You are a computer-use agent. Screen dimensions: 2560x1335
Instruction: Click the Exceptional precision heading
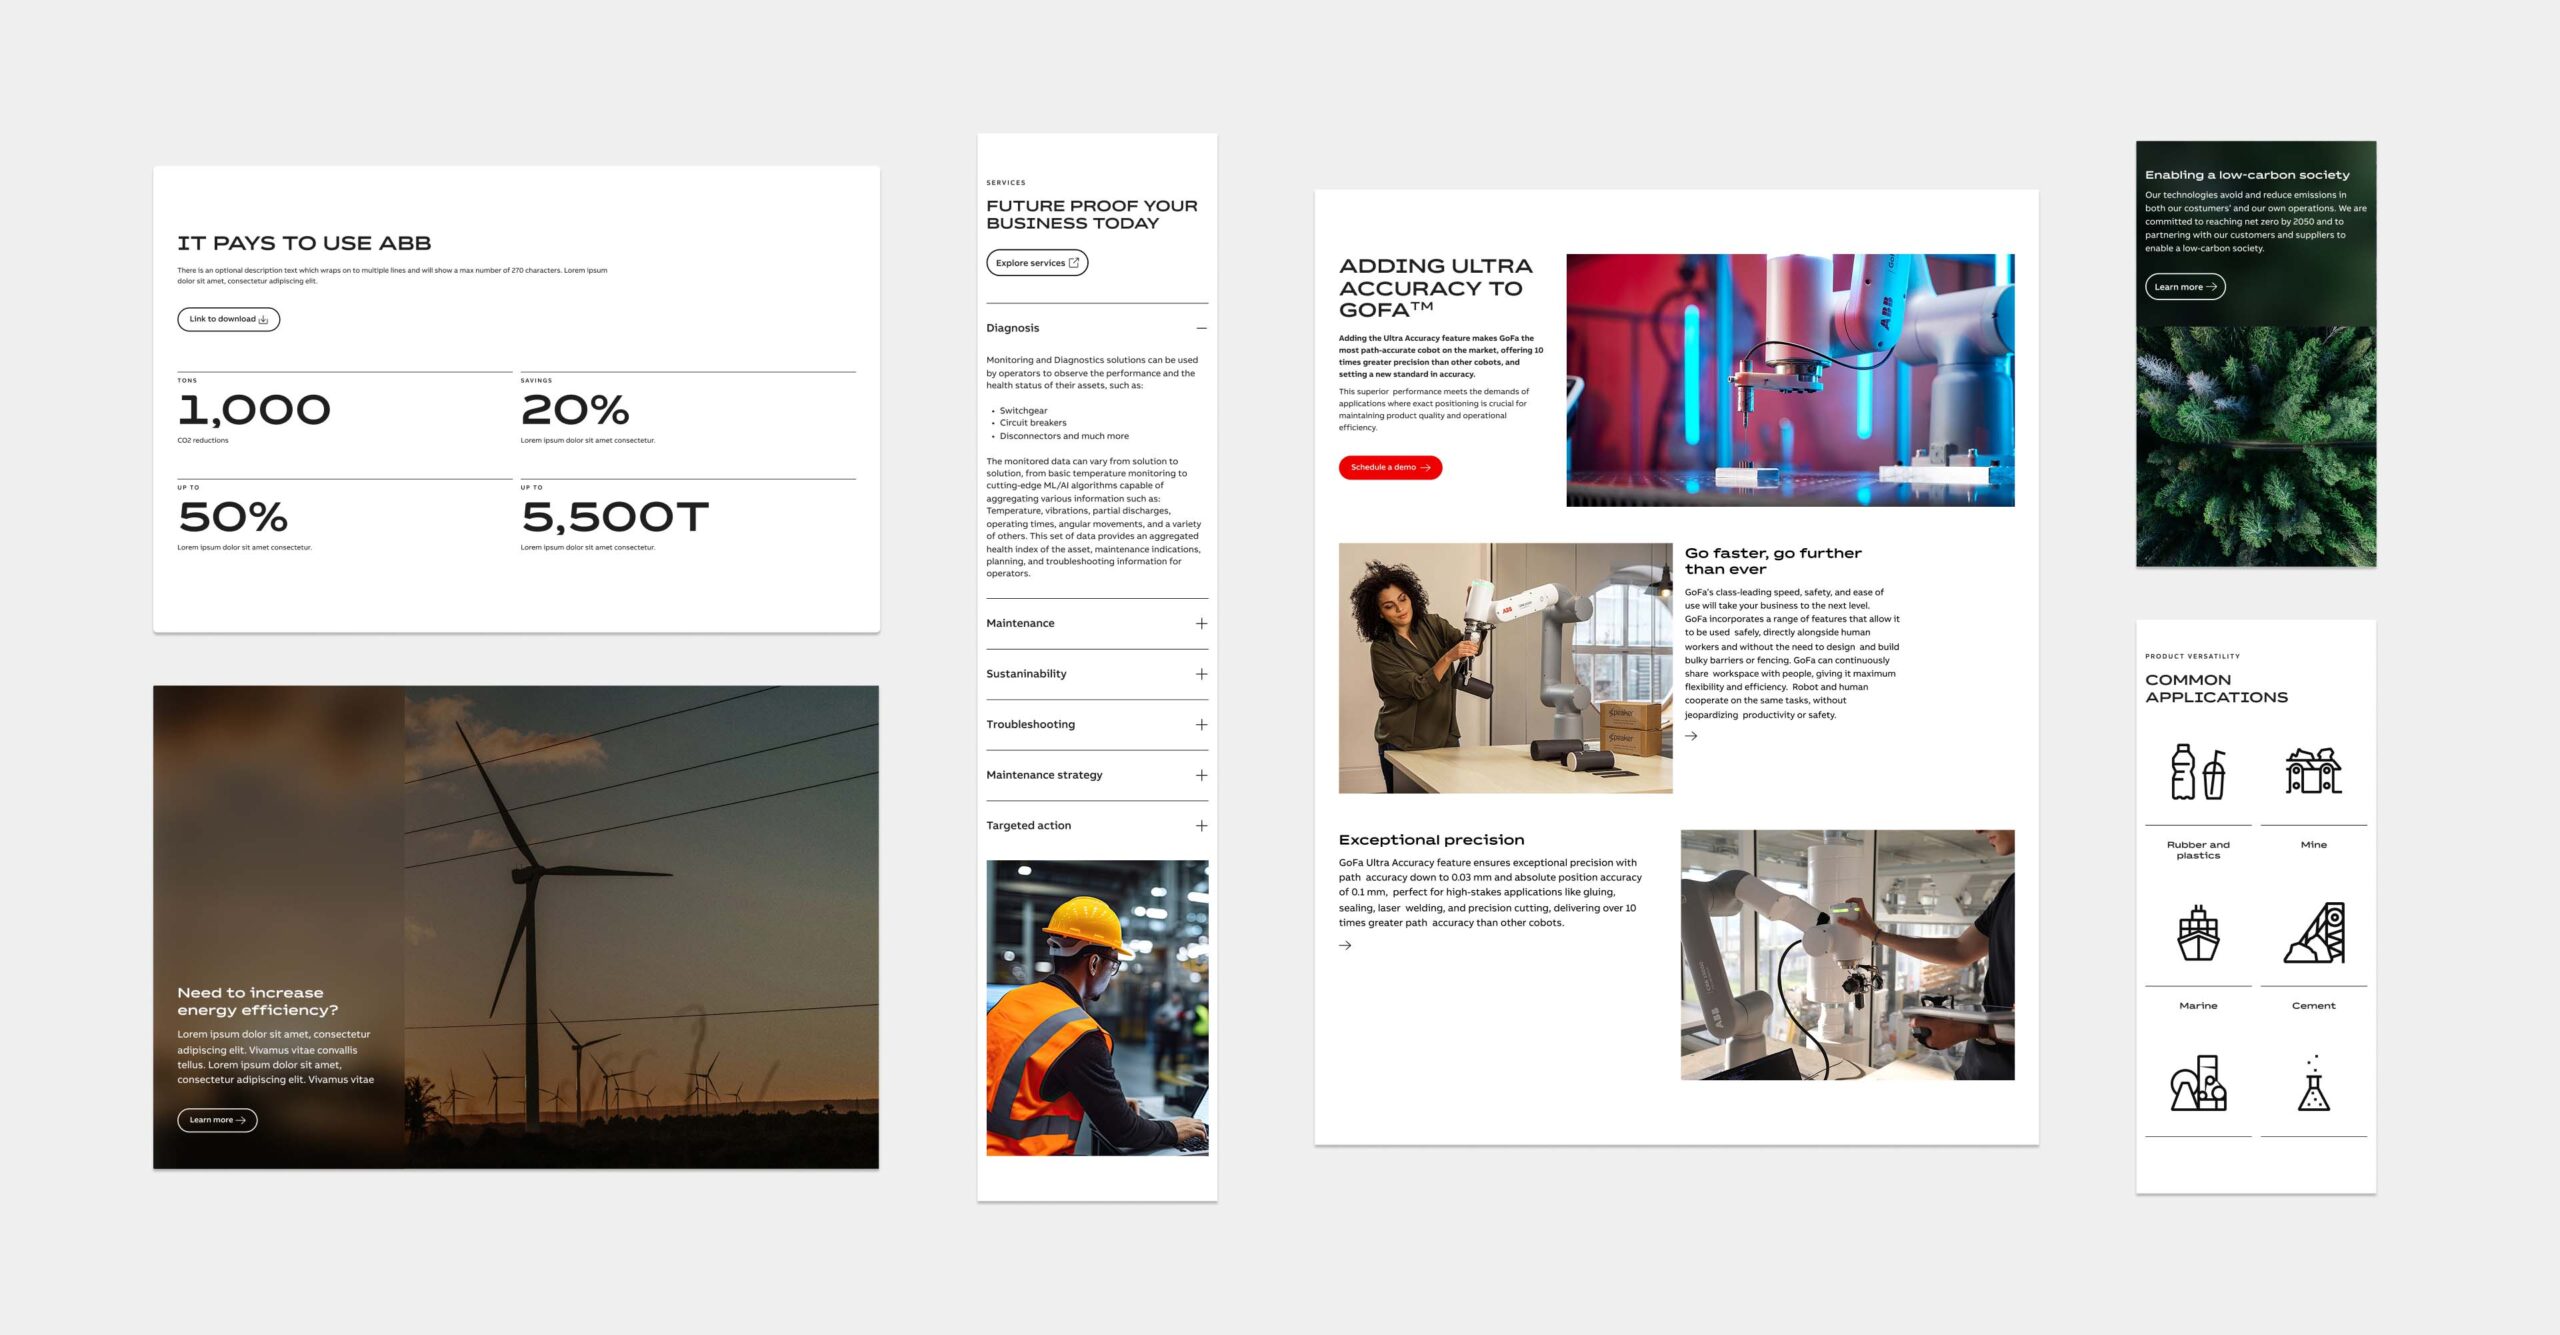pyautogui.click(x=1431, y=840)
